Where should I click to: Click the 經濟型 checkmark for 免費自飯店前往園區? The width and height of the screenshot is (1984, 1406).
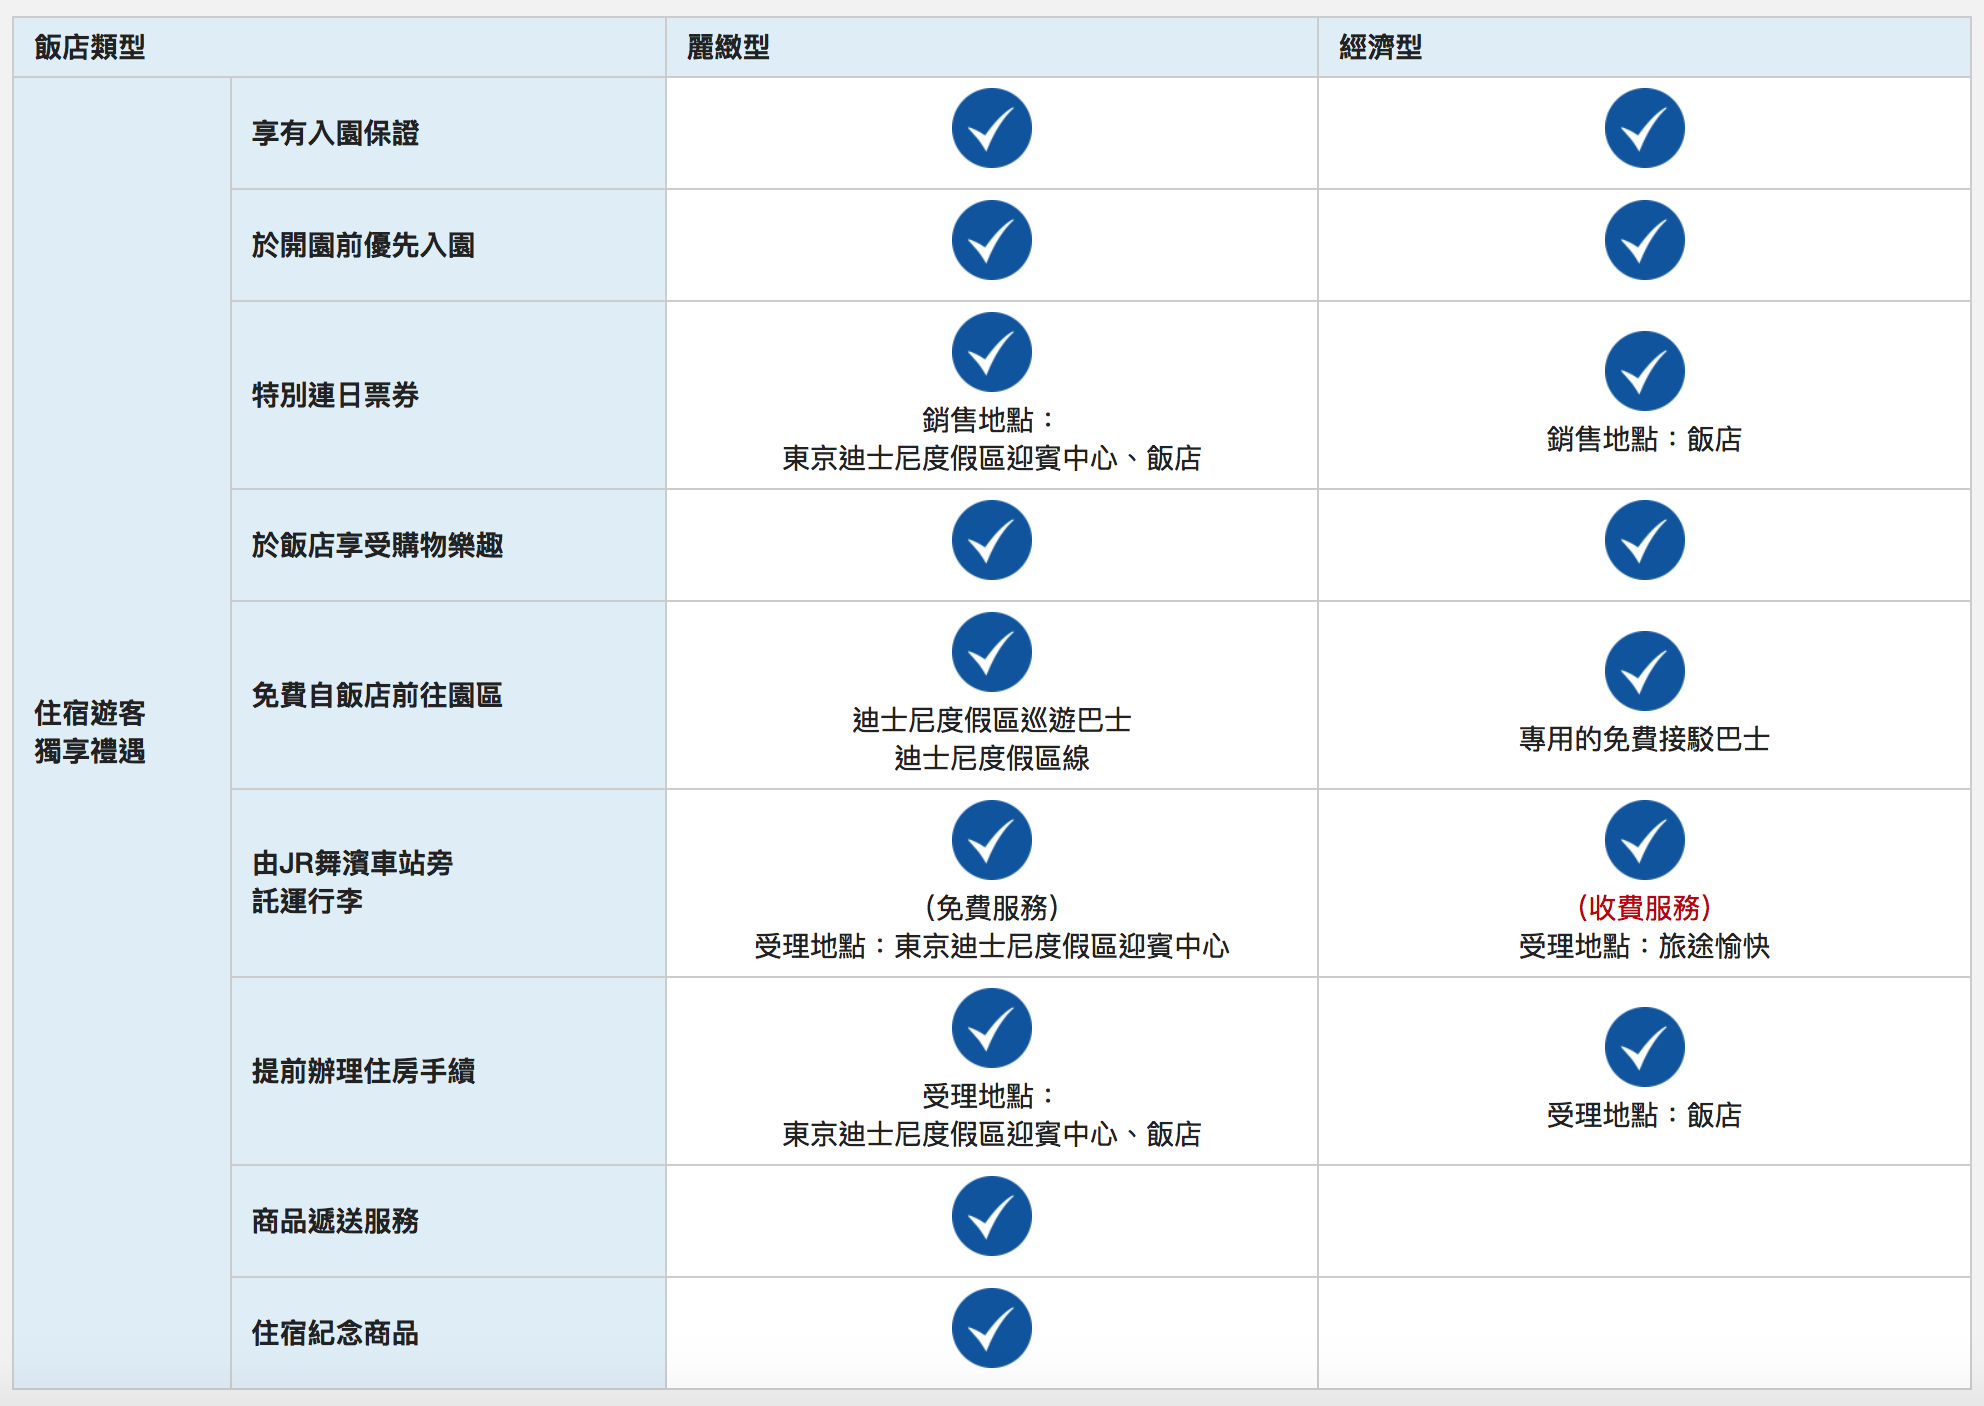1644,672
